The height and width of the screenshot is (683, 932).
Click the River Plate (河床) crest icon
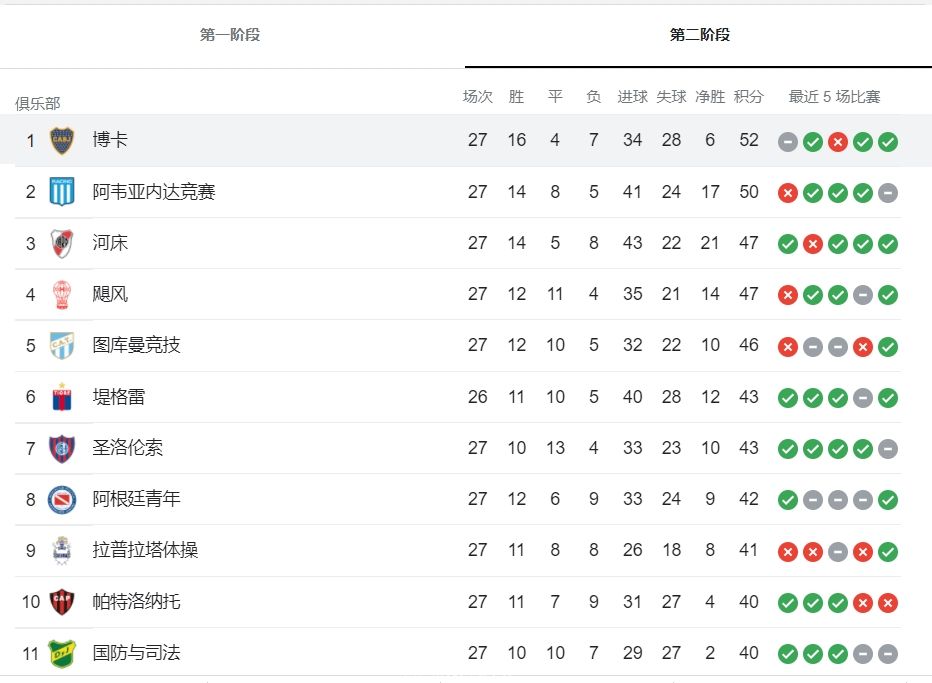coord(62,243)
